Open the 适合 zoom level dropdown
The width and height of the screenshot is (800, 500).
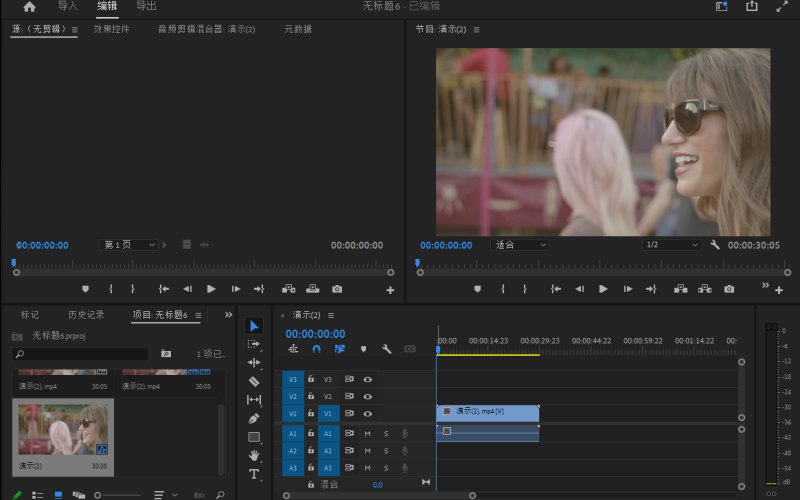(x=520, y=245)
